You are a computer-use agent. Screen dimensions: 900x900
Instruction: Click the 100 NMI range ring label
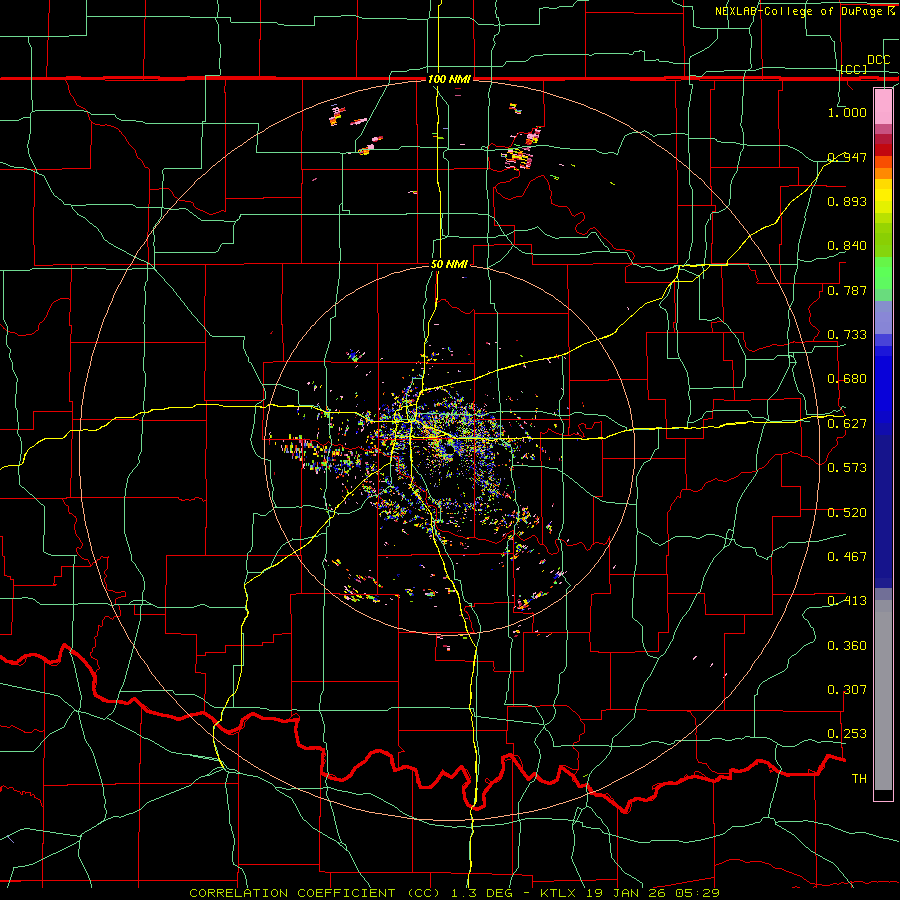pyautogui.click(x=449, y=79)
